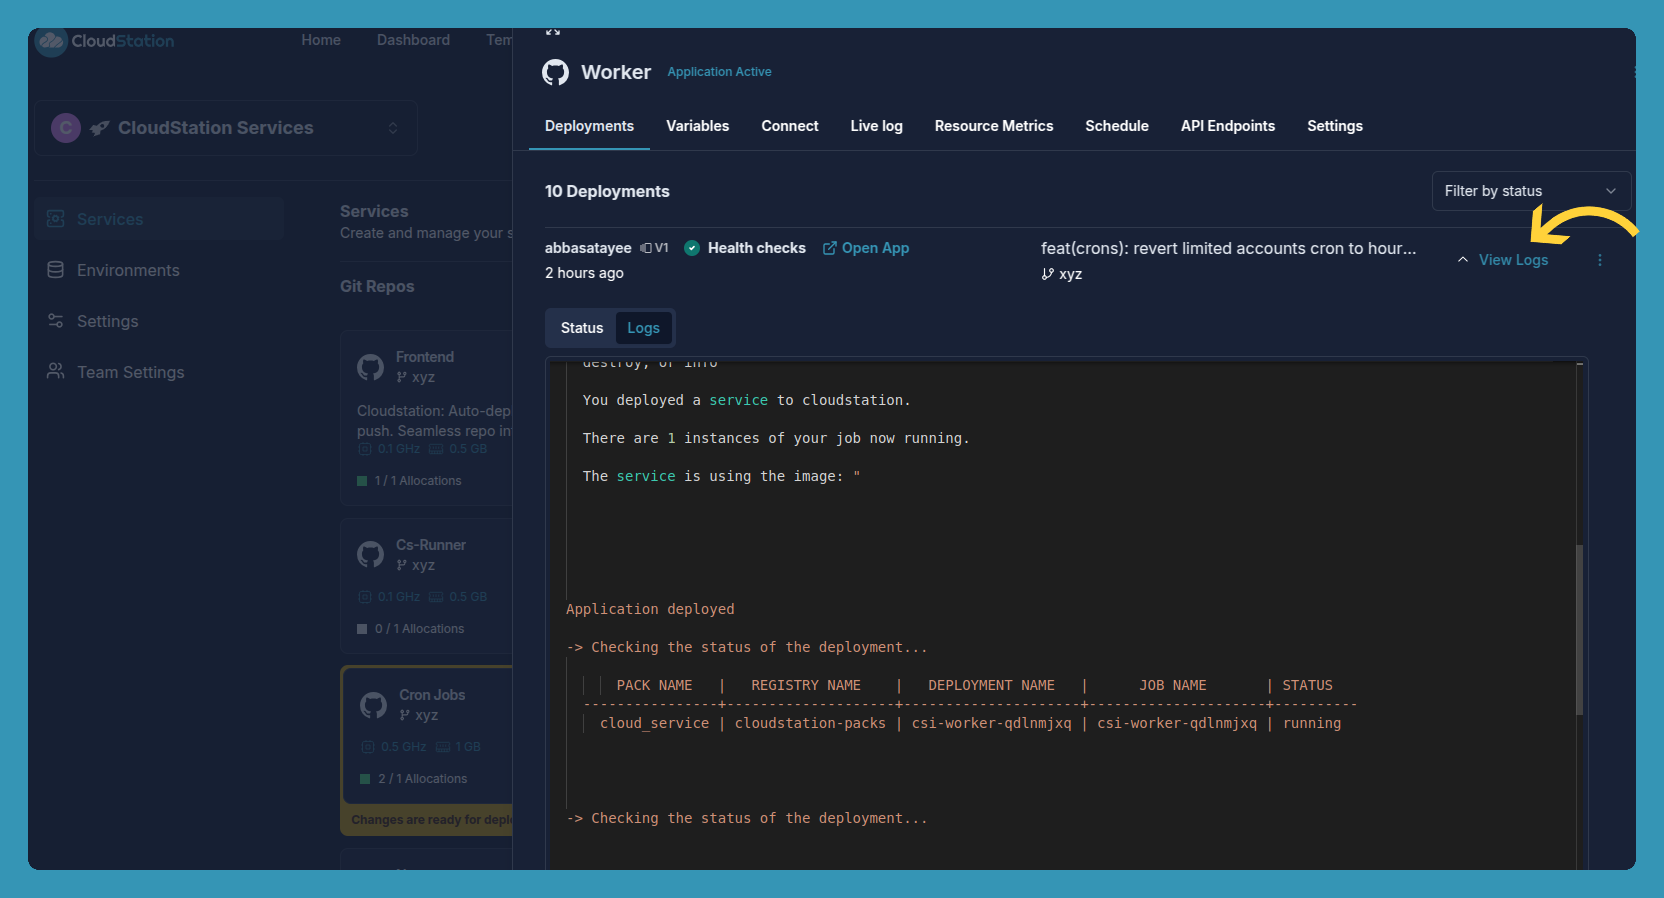1664x898 pixels.
Task: Switch to the Deployments tab
Action: click(x=589, y=126)
